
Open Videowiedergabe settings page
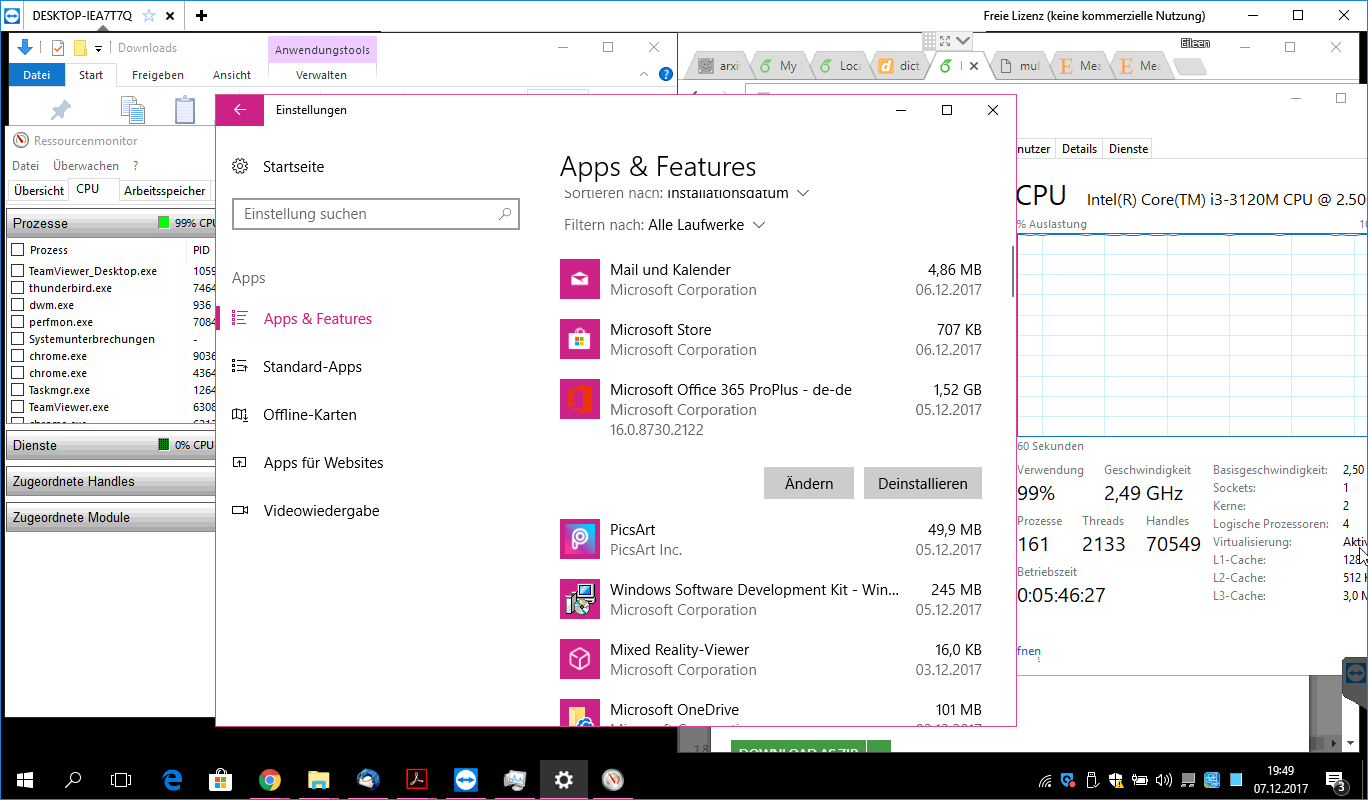pyautogui.click(x=321, y=511)
